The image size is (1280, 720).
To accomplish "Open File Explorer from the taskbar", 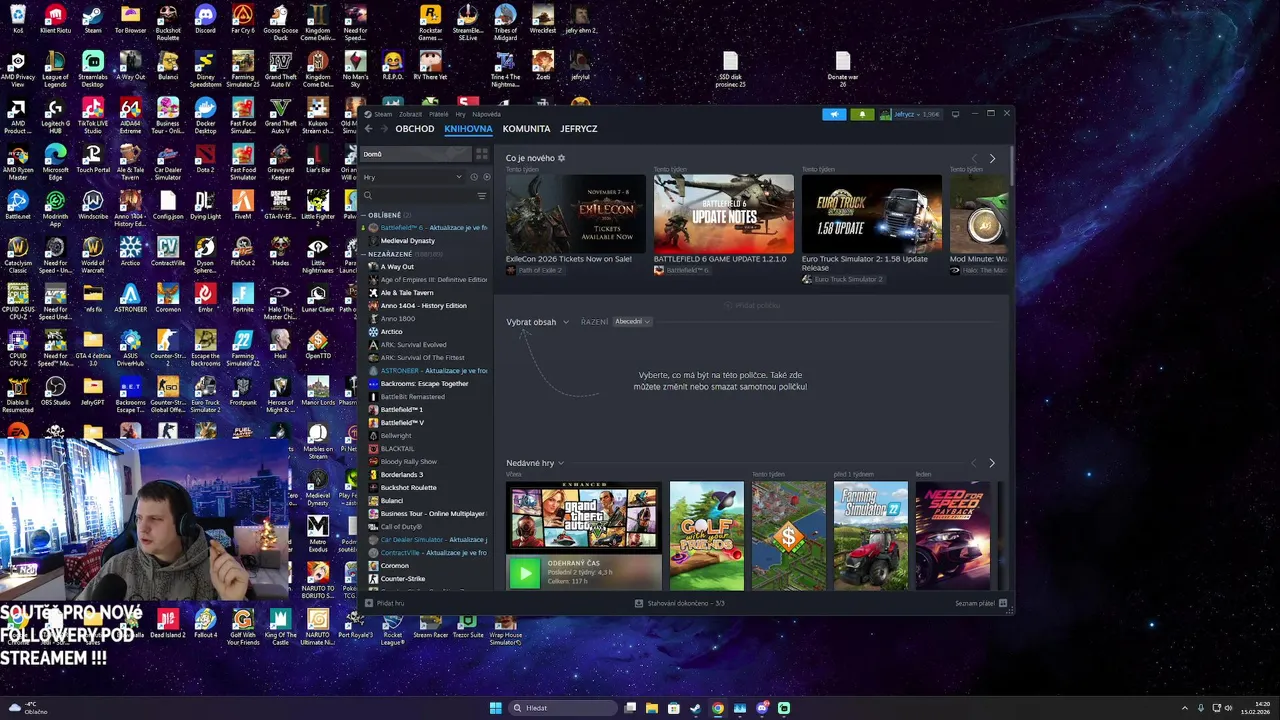I will point(652,708).
